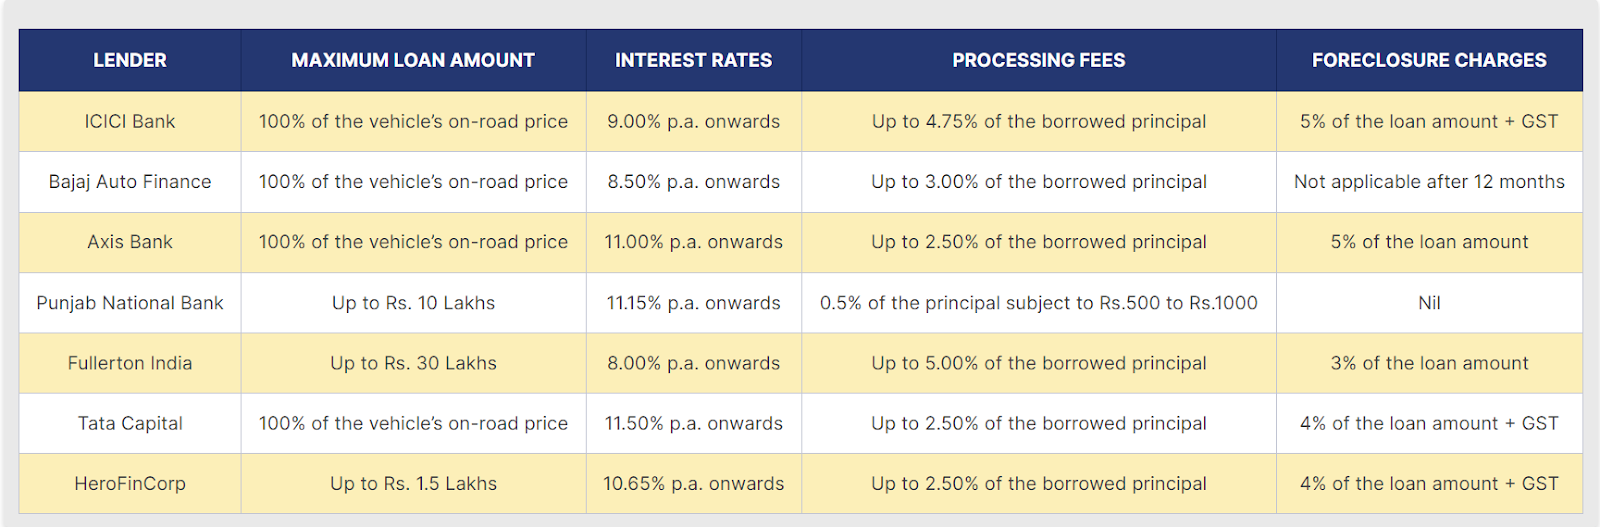Select the 11.15% p.a. onwards cell
Screen dimensions: 1600x527
(x=693, y=303)
